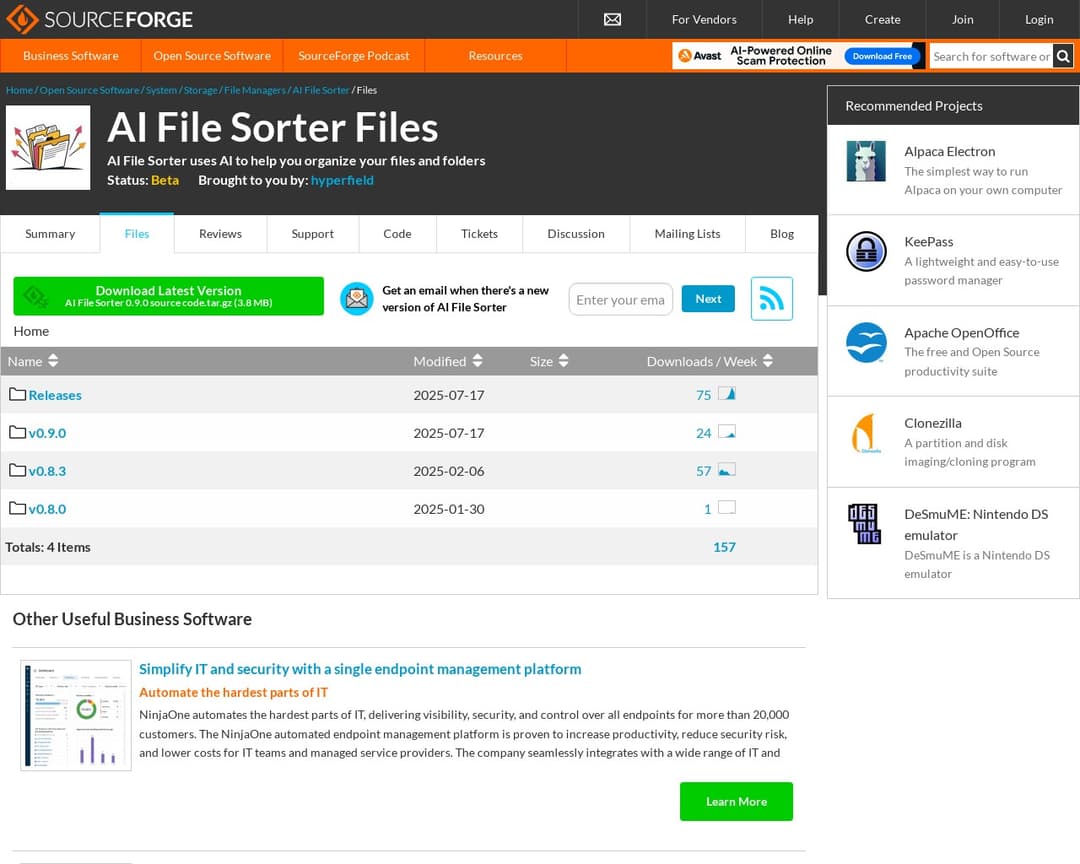Open the Blog tab
This screenshot has height=864, width=1080.
click(782, 234)
